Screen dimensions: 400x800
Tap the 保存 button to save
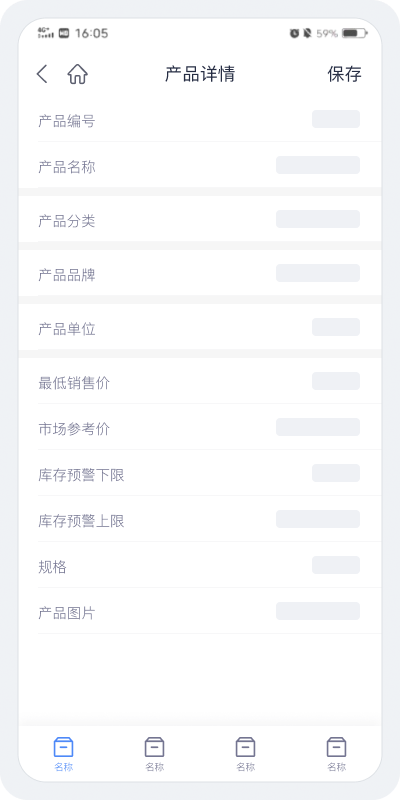[344, 74]
